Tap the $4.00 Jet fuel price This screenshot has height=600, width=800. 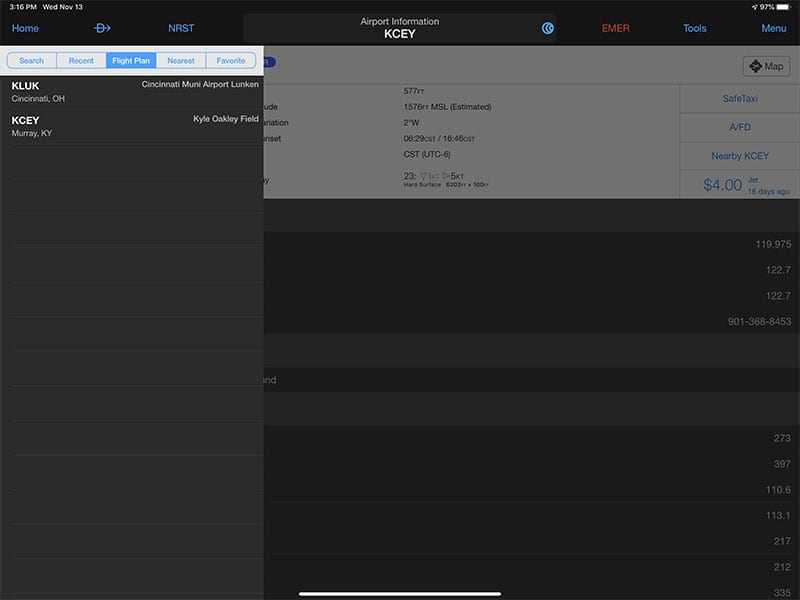pyautogui.click(x=740, y=184)
